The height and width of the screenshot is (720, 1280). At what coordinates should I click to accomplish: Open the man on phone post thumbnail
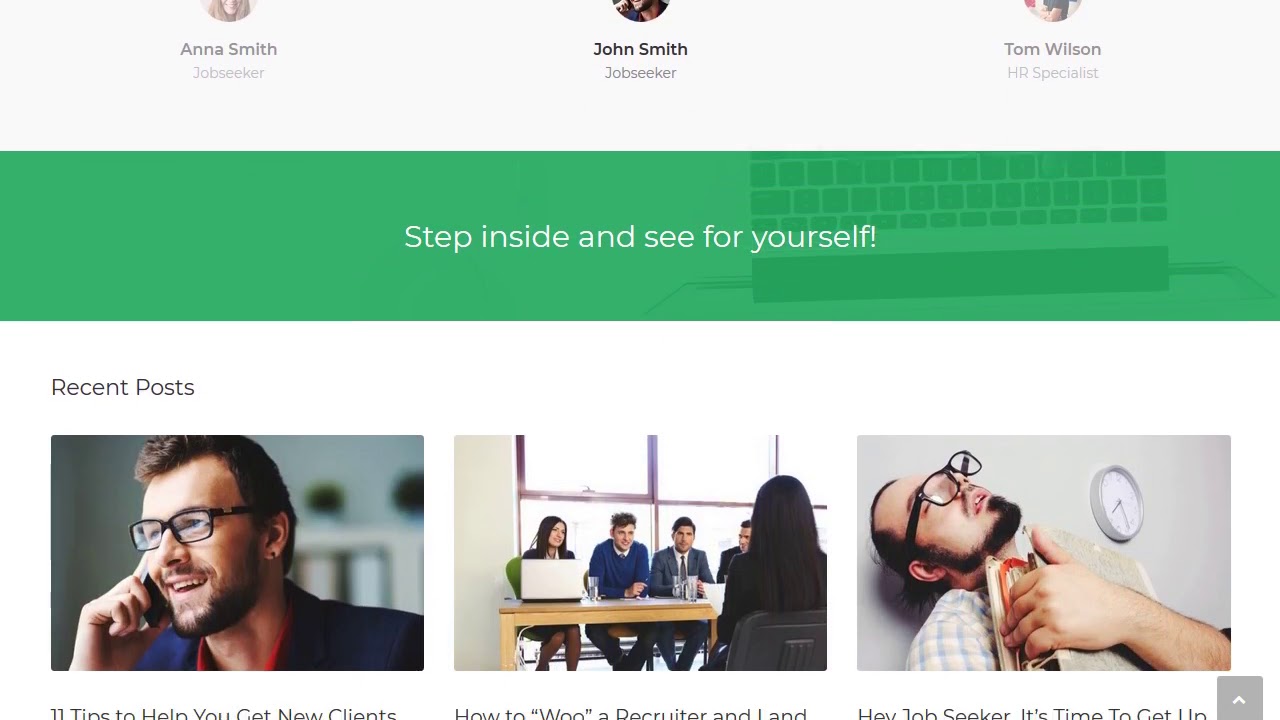pyautogui.click(x=237, y=553)
